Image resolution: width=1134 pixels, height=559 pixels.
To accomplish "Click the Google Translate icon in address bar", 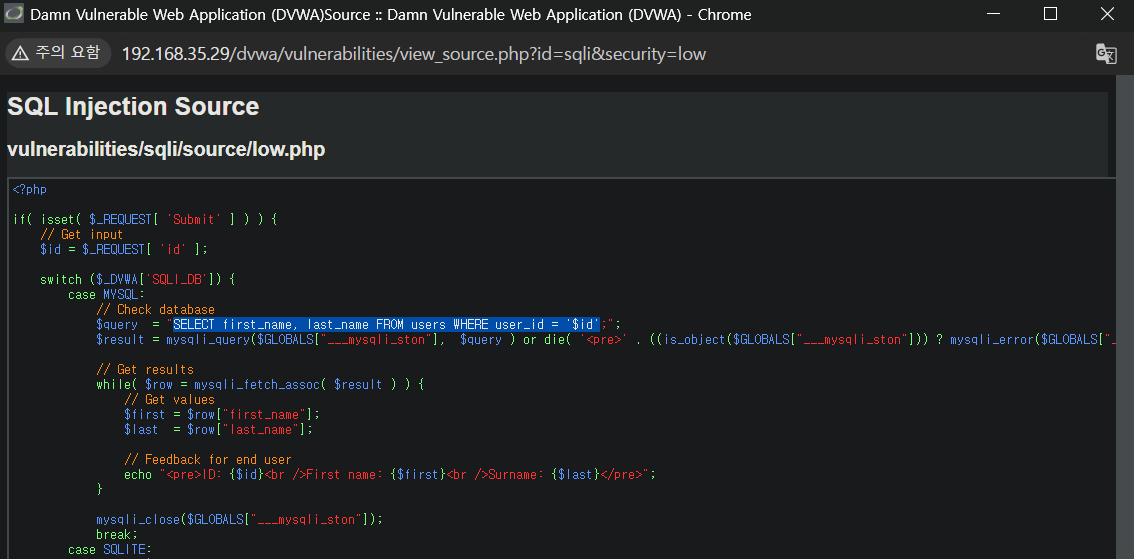I will pyautogui.click(x=1106, y=54).
